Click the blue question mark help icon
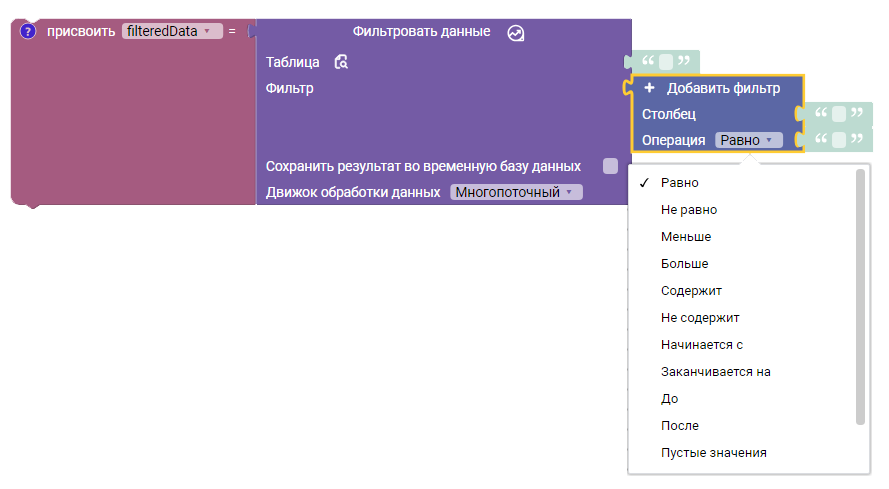Screen dimensions: 889x489 pyautogui.click(x=27, y=31)
